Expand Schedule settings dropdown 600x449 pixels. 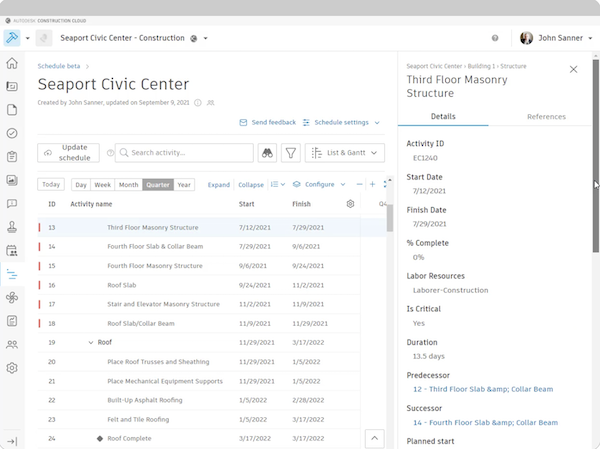point(341,122)
